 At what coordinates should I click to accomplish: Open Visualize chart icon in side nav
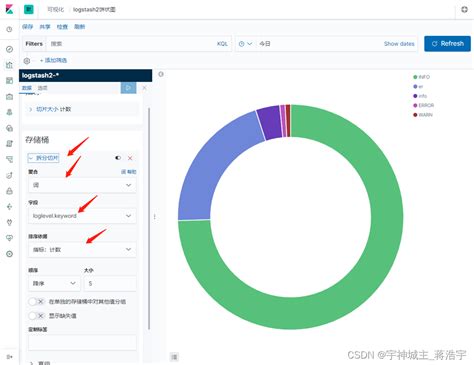(9, 65)
